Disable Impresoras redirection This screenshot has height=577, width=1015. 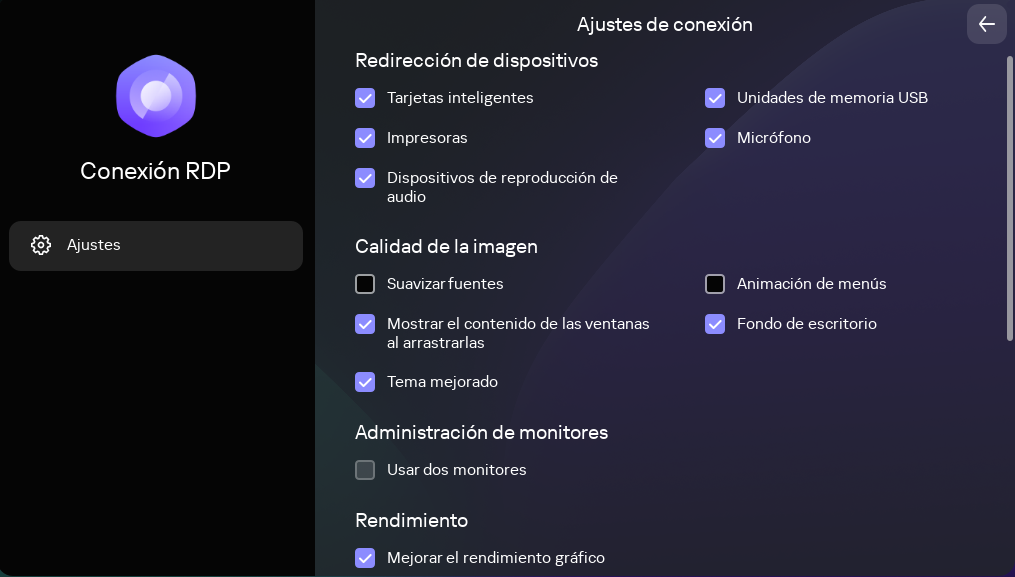coord(365,138)
